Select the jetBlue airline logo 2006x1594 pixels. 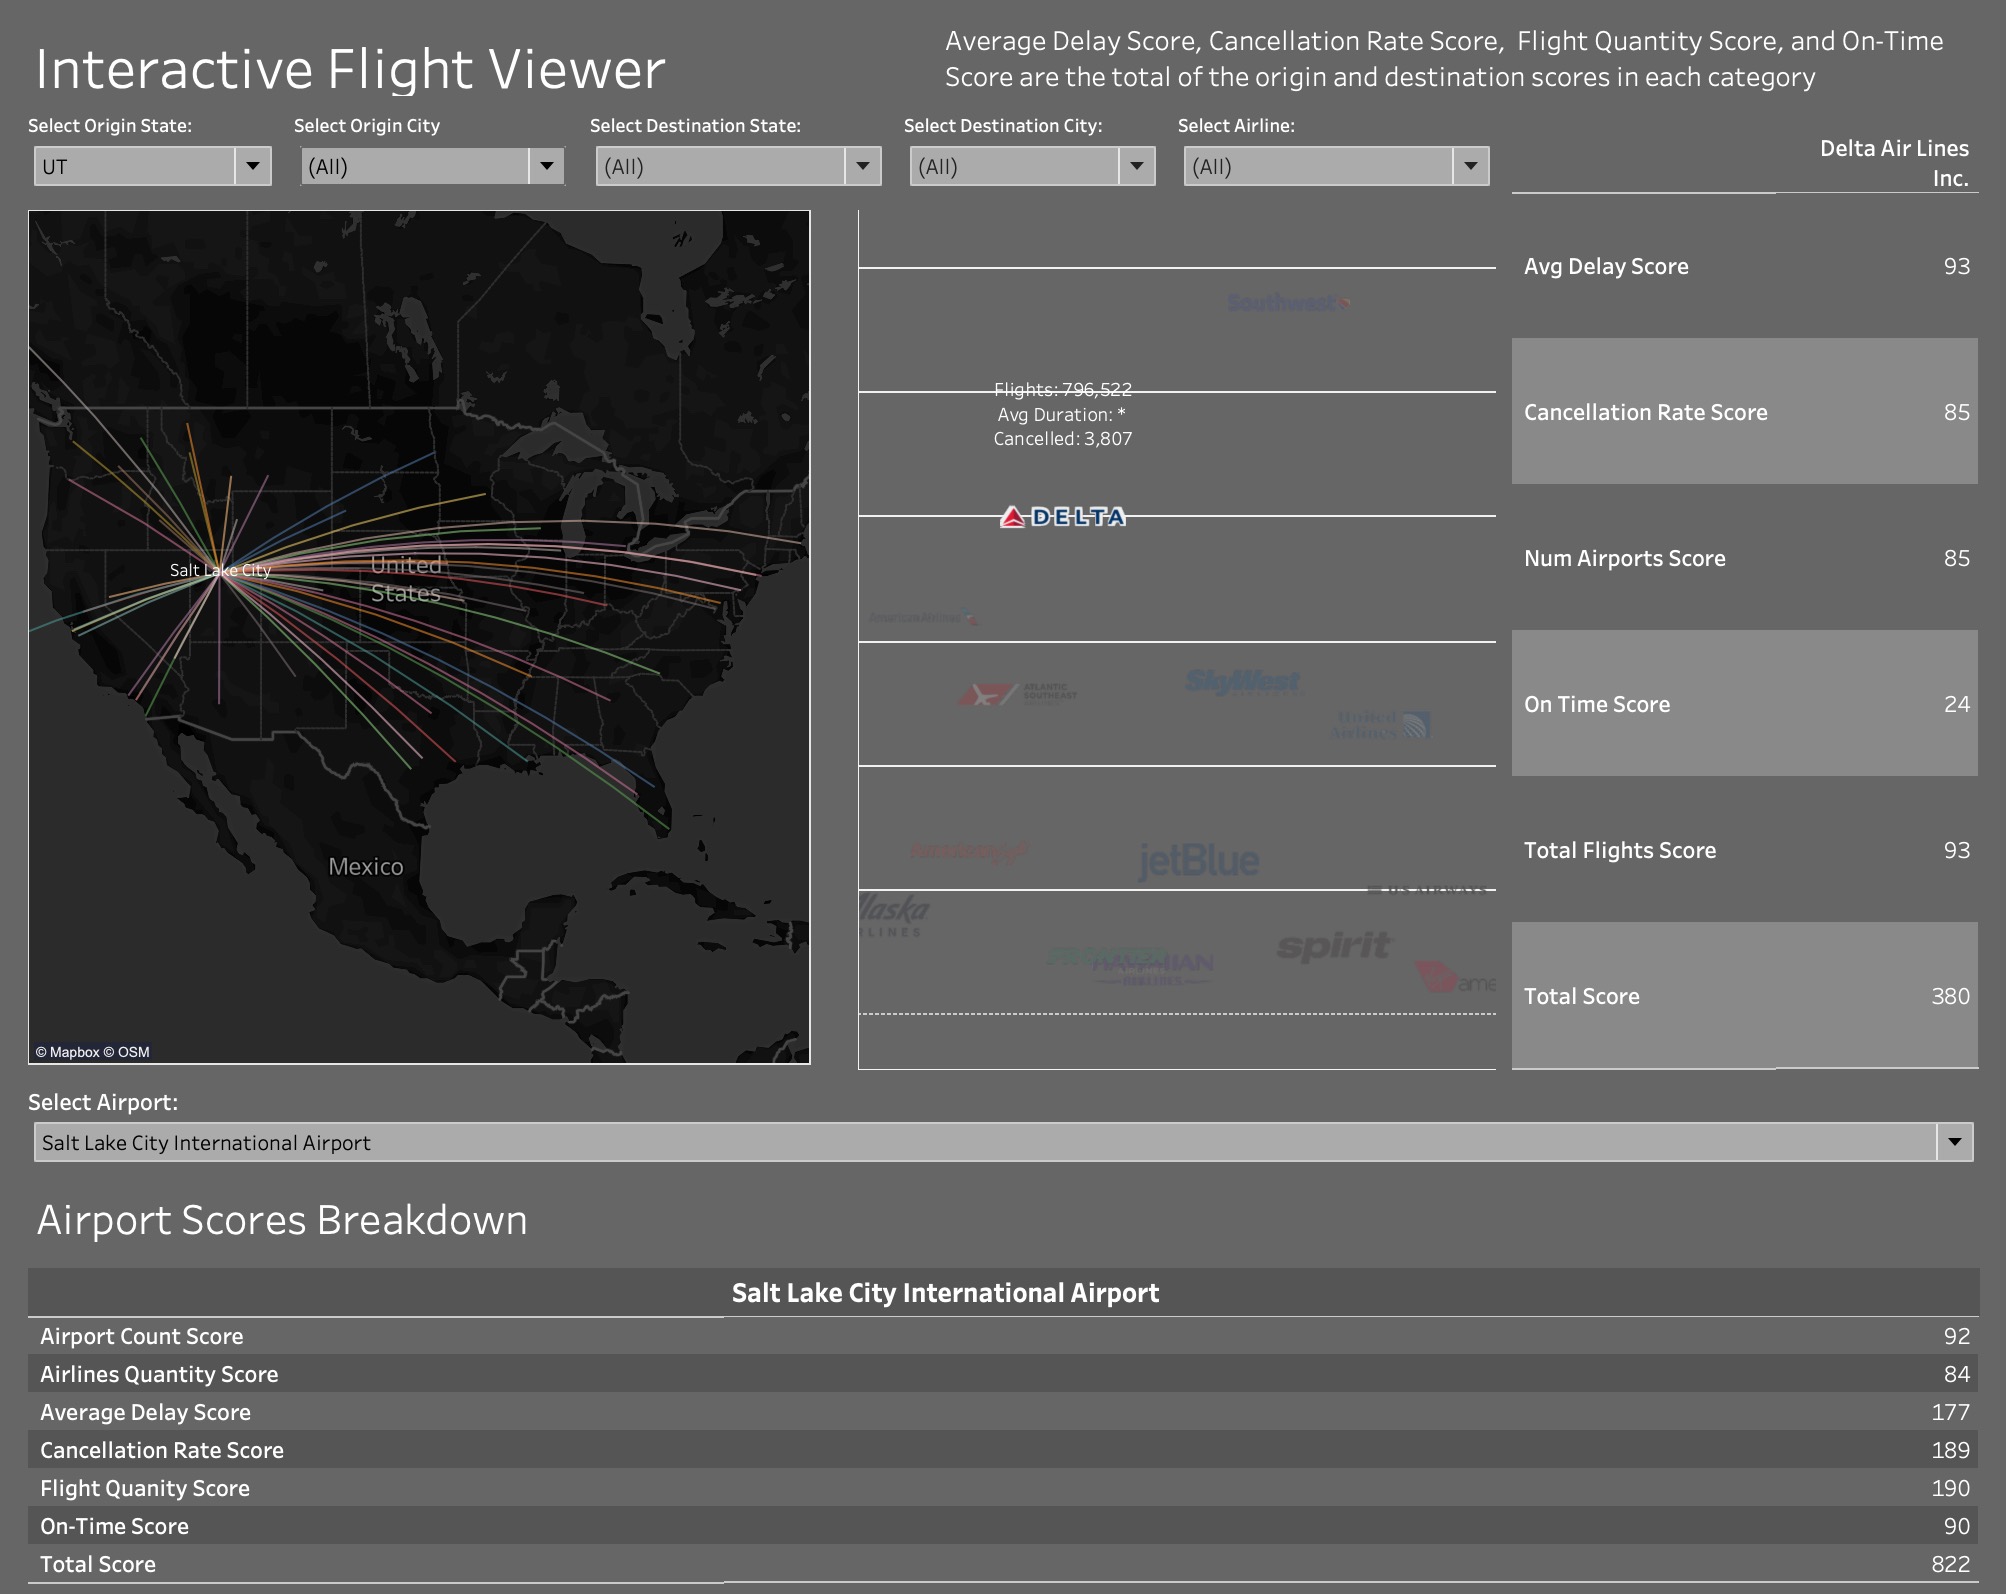point(1200,858)
